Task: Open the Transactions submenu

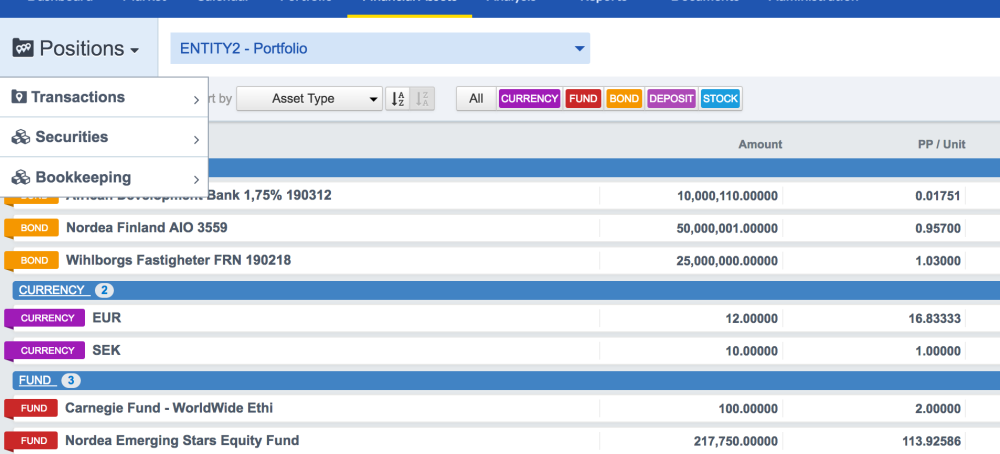Action: click(105, 98)
